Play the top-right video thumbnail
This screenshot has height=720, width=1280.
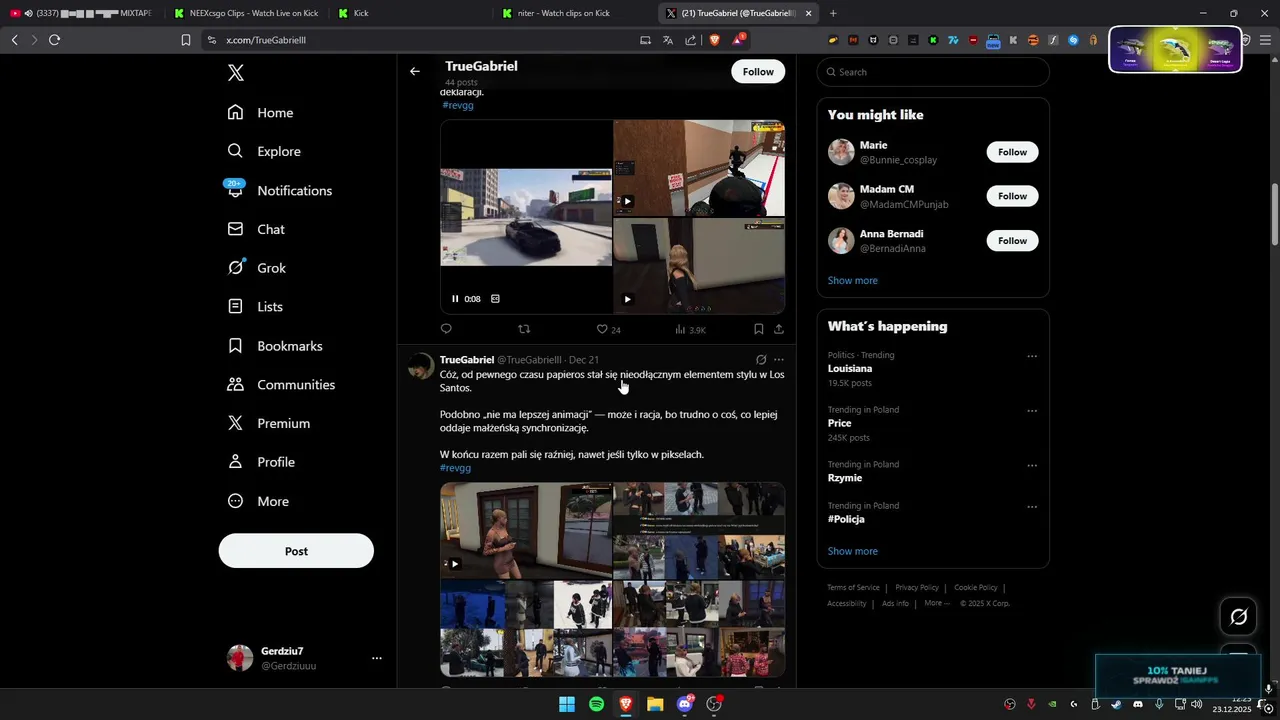point(627,201)
